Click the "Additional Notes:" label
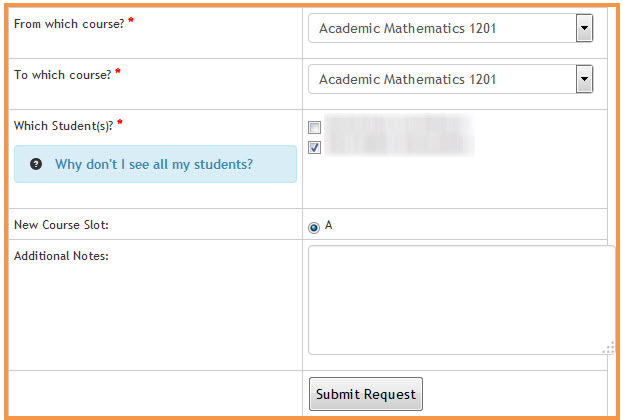Viewport: 623px width, 420px height. coord(61,256)
